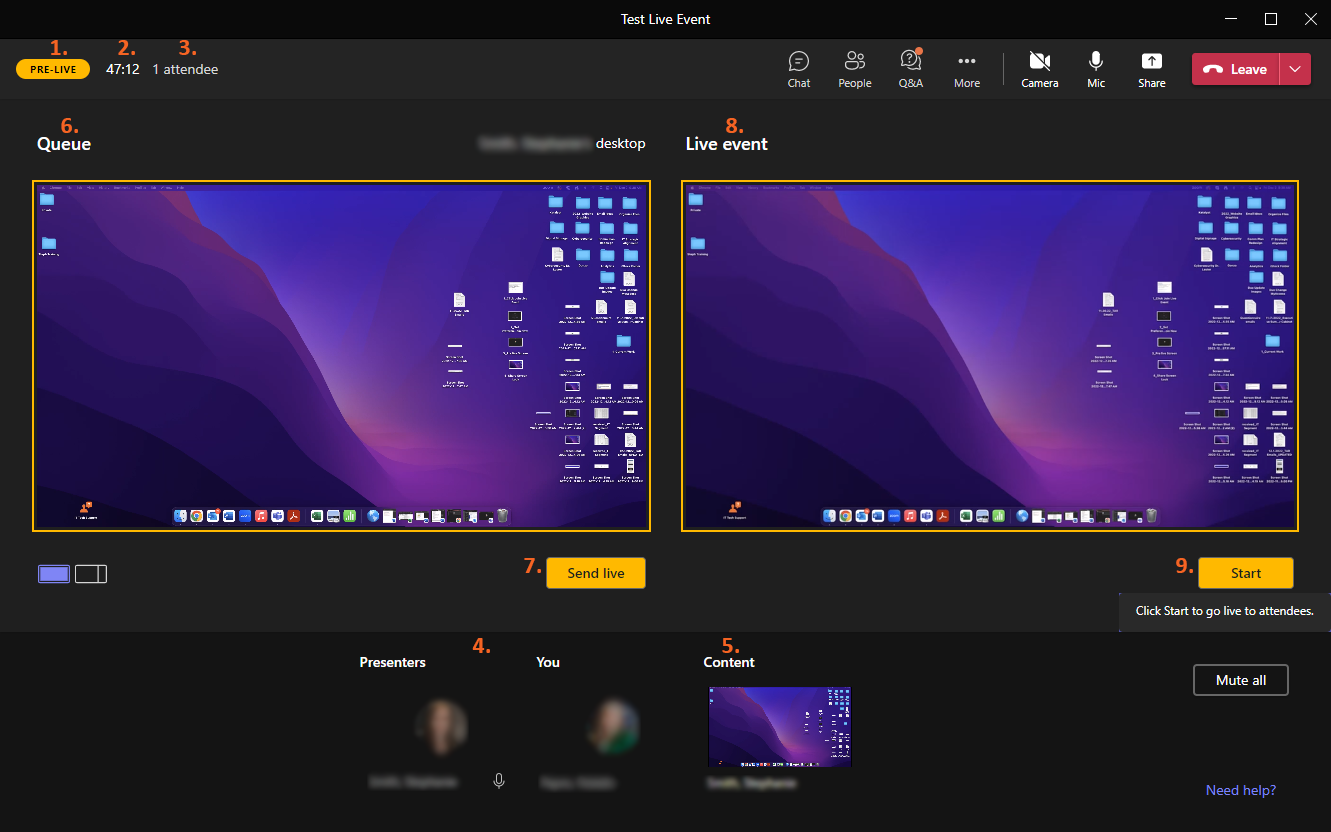Click the Mute all button
This screenshot has height=832, width=1331.
1240,680
